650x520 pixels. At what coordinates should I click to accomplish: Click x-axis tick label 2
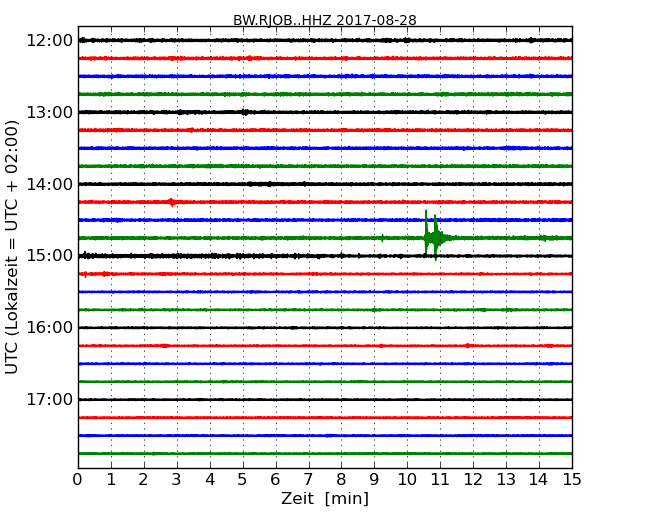click(143, 480)
